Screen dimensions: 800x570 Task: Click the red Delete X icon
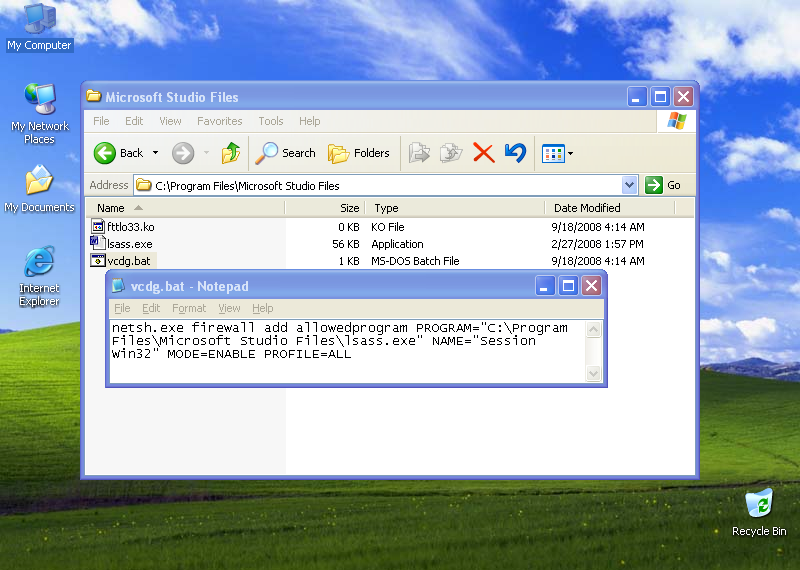[484, 153]
